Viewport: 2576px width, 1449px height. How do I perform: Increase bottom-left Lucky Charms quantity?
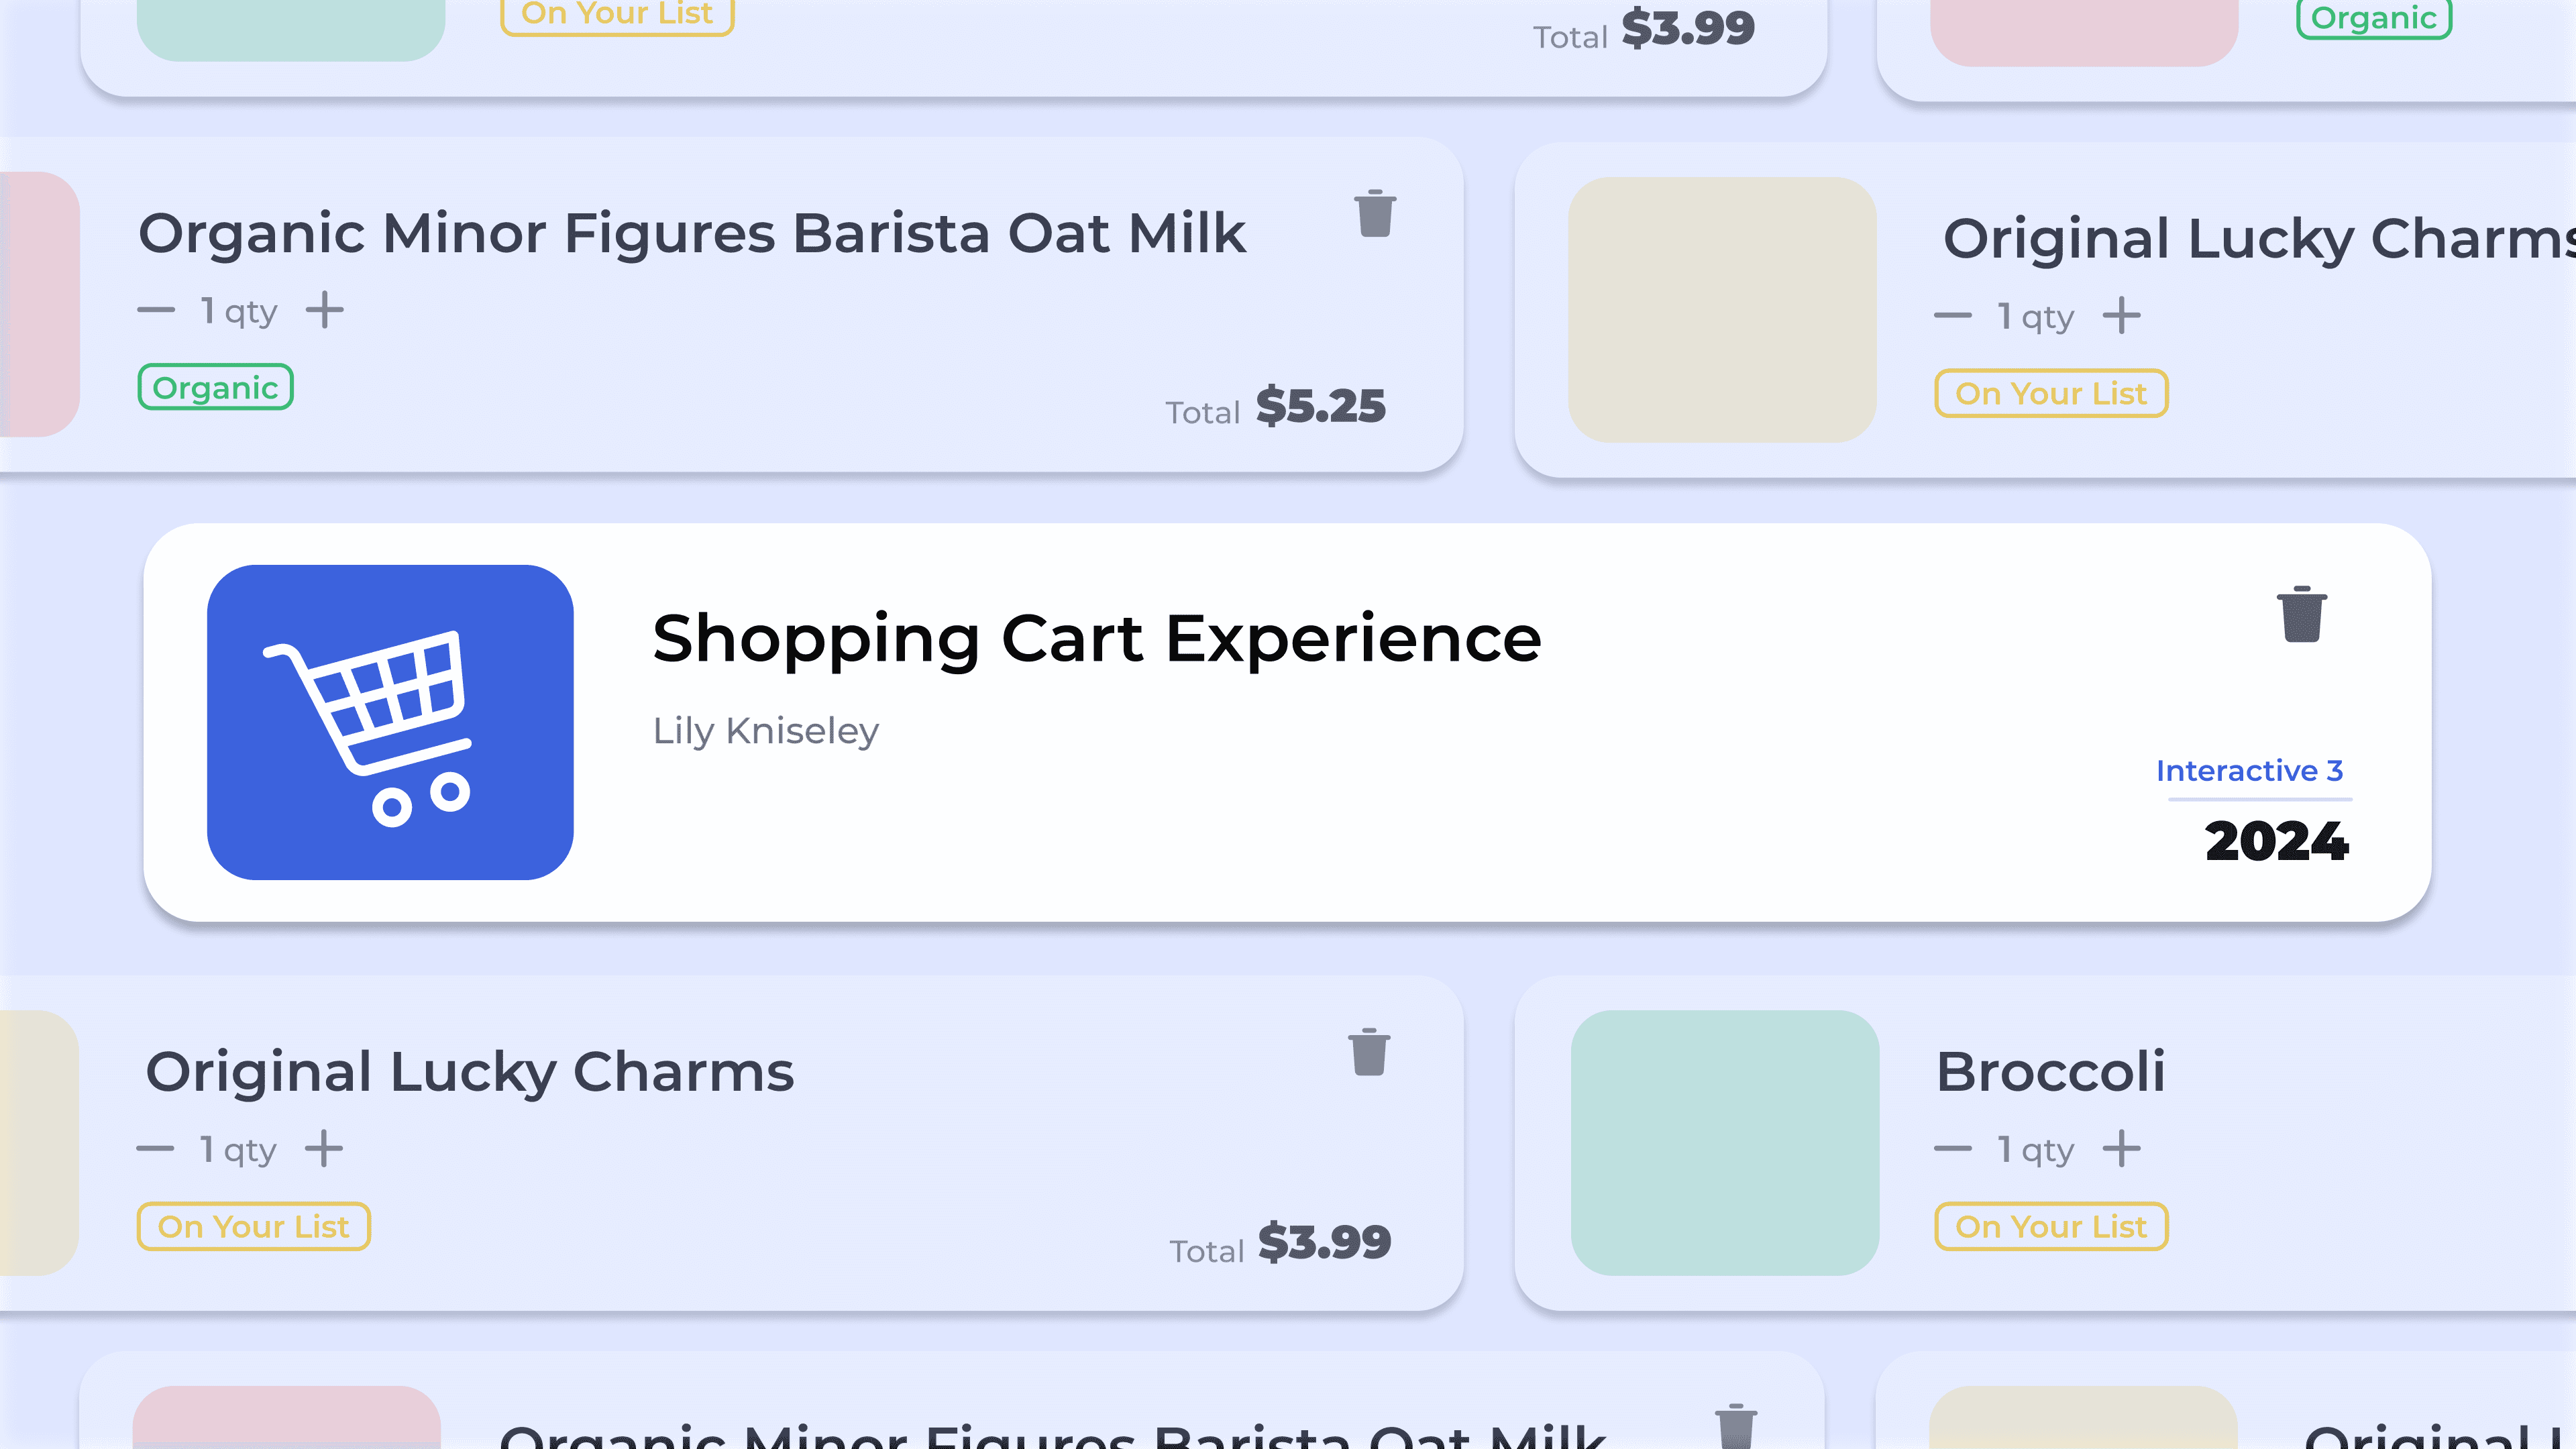click(324, 1148)
